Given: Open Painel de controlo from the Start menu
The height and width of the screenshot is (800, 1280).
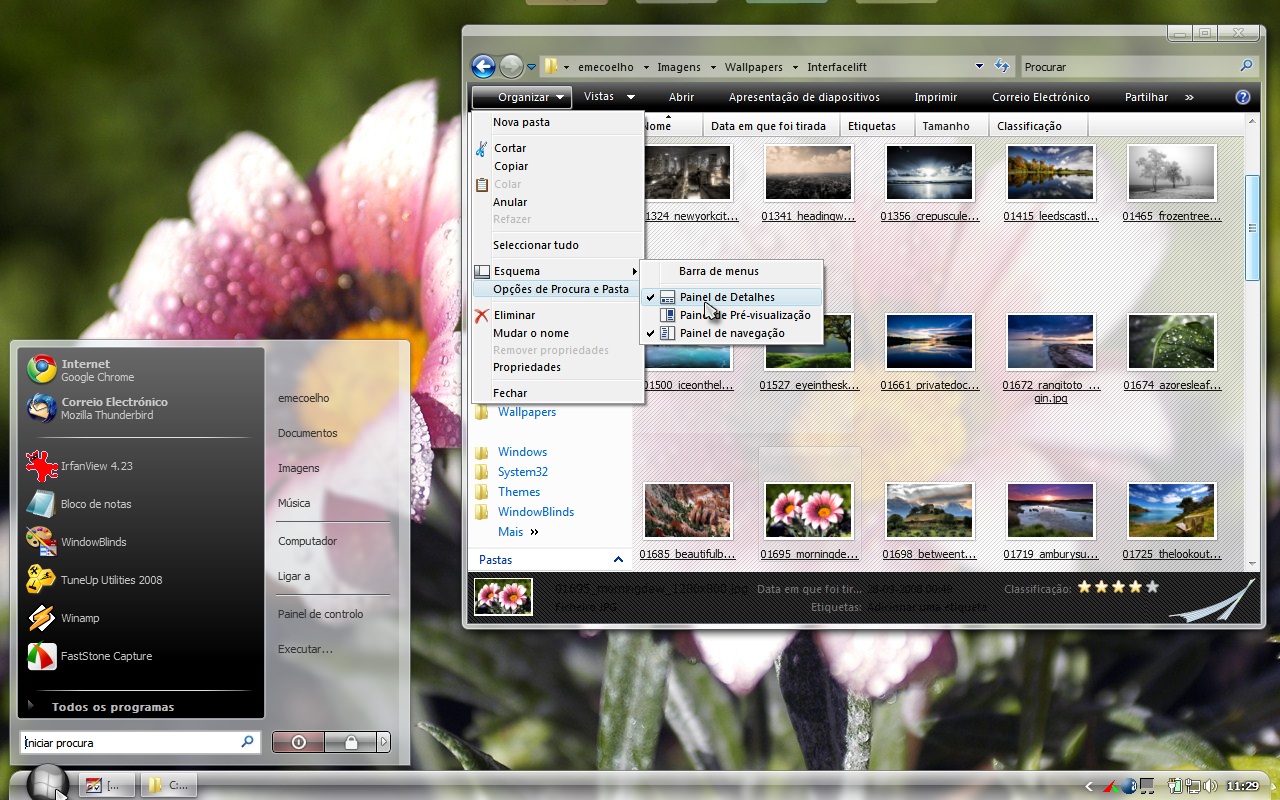Looking at the screenshot, I should point(320,614).
